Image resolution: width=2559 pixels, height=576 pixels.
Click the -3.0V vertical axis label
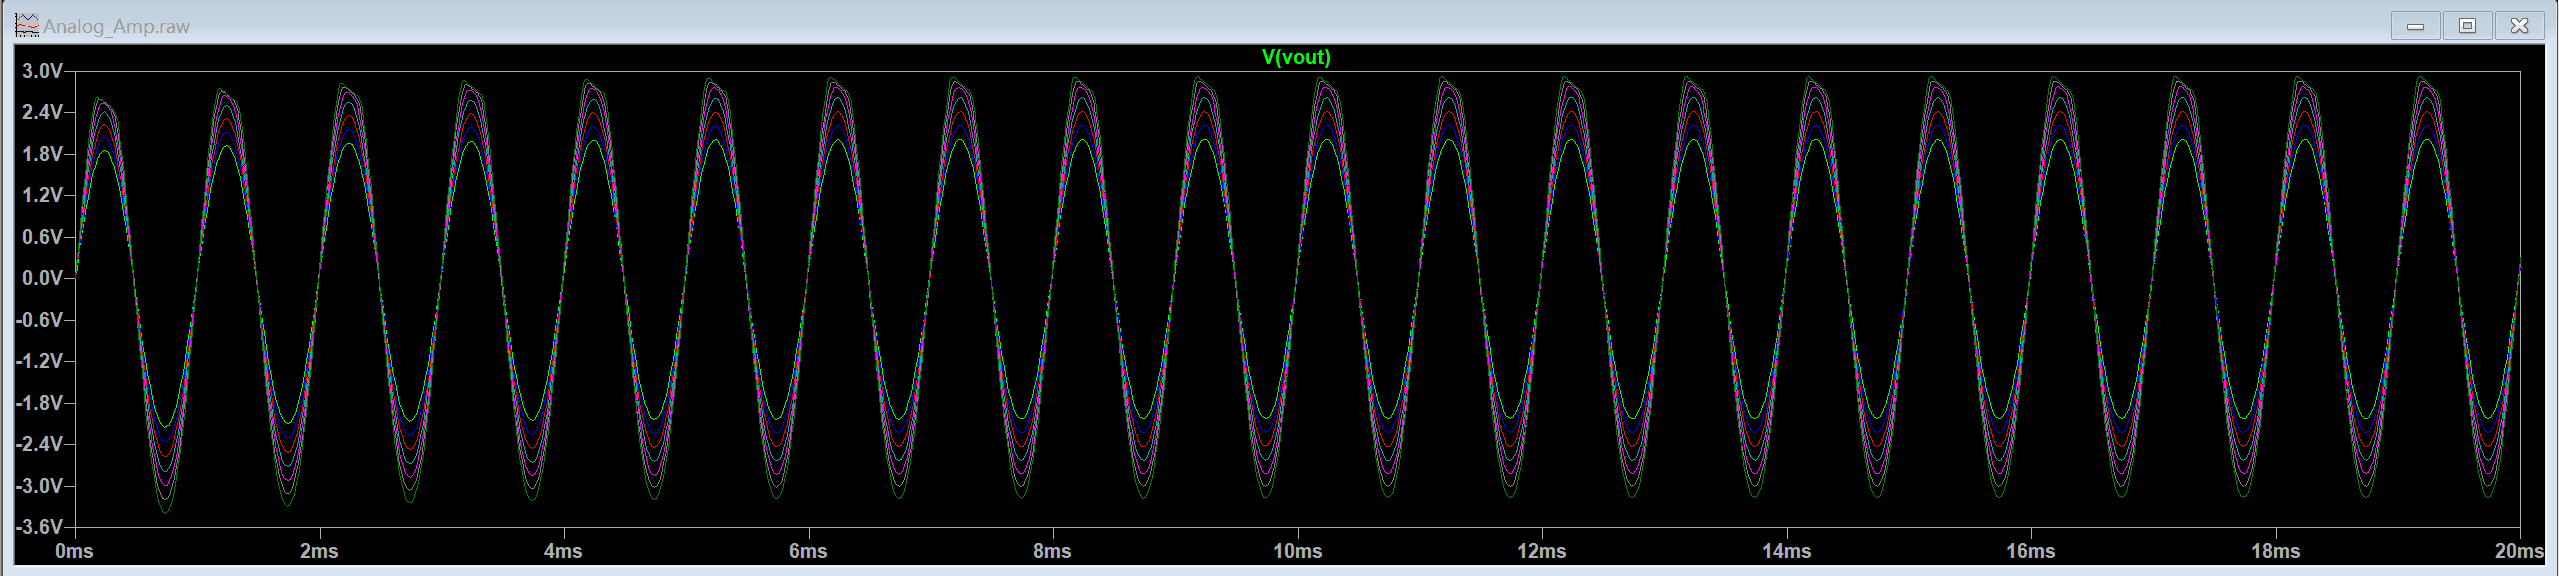pyautogui.click(x=40, y=486)
